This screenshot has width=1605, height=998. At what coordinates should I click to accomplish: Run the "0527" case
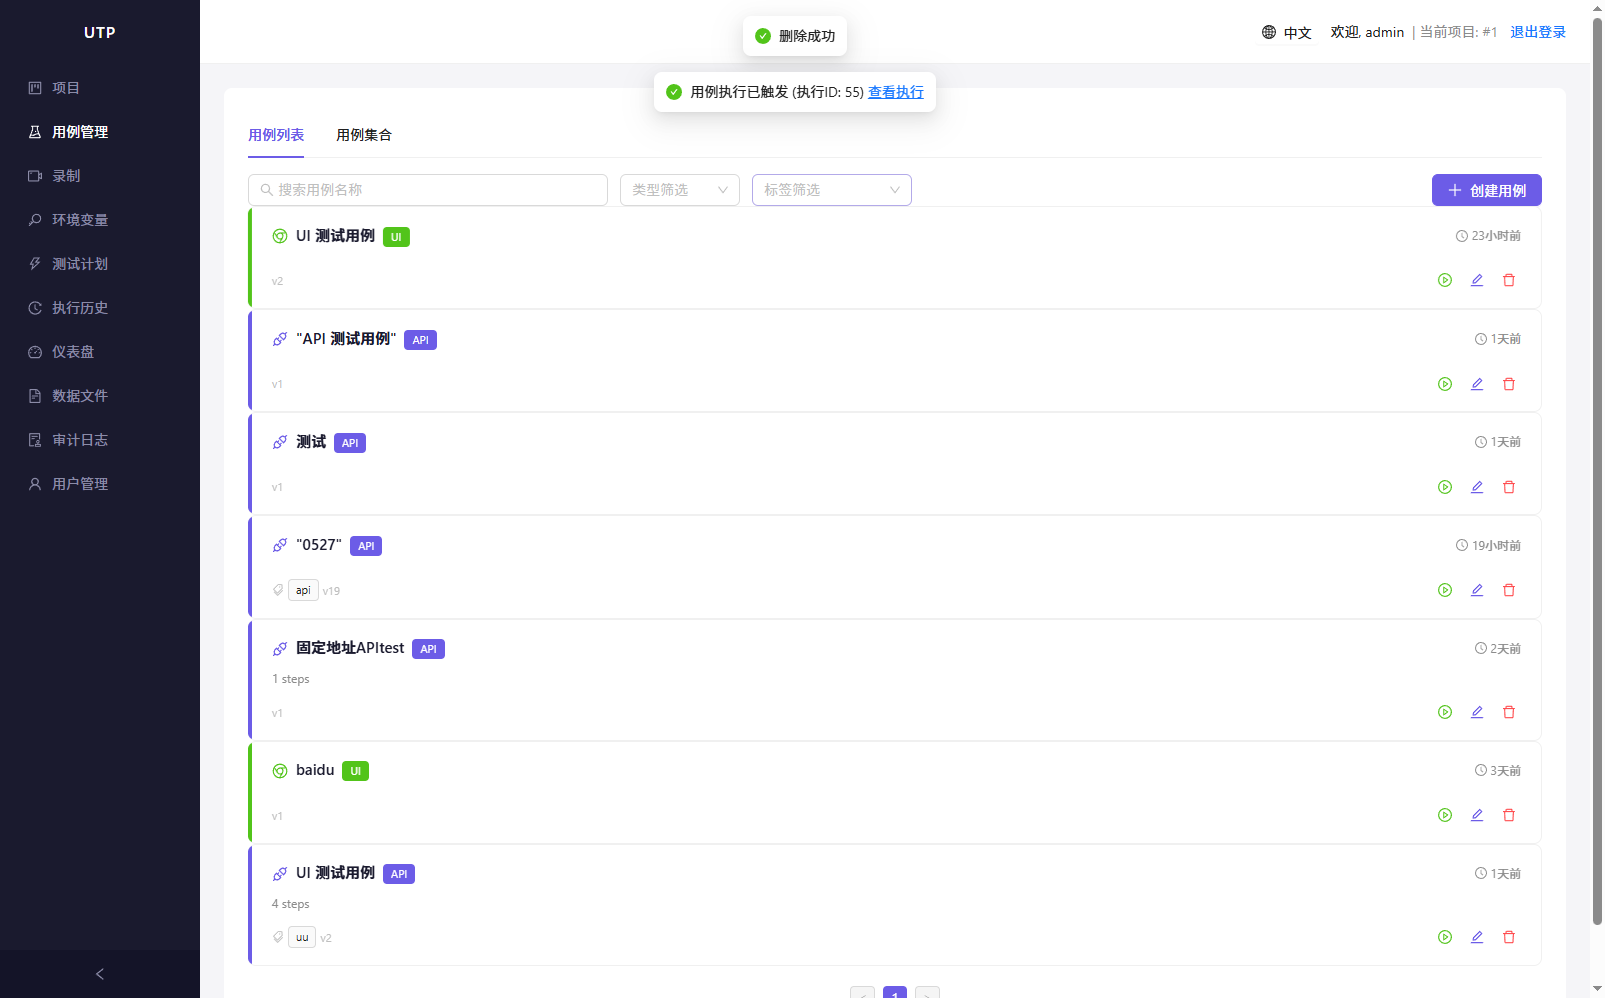[1445, 590]
